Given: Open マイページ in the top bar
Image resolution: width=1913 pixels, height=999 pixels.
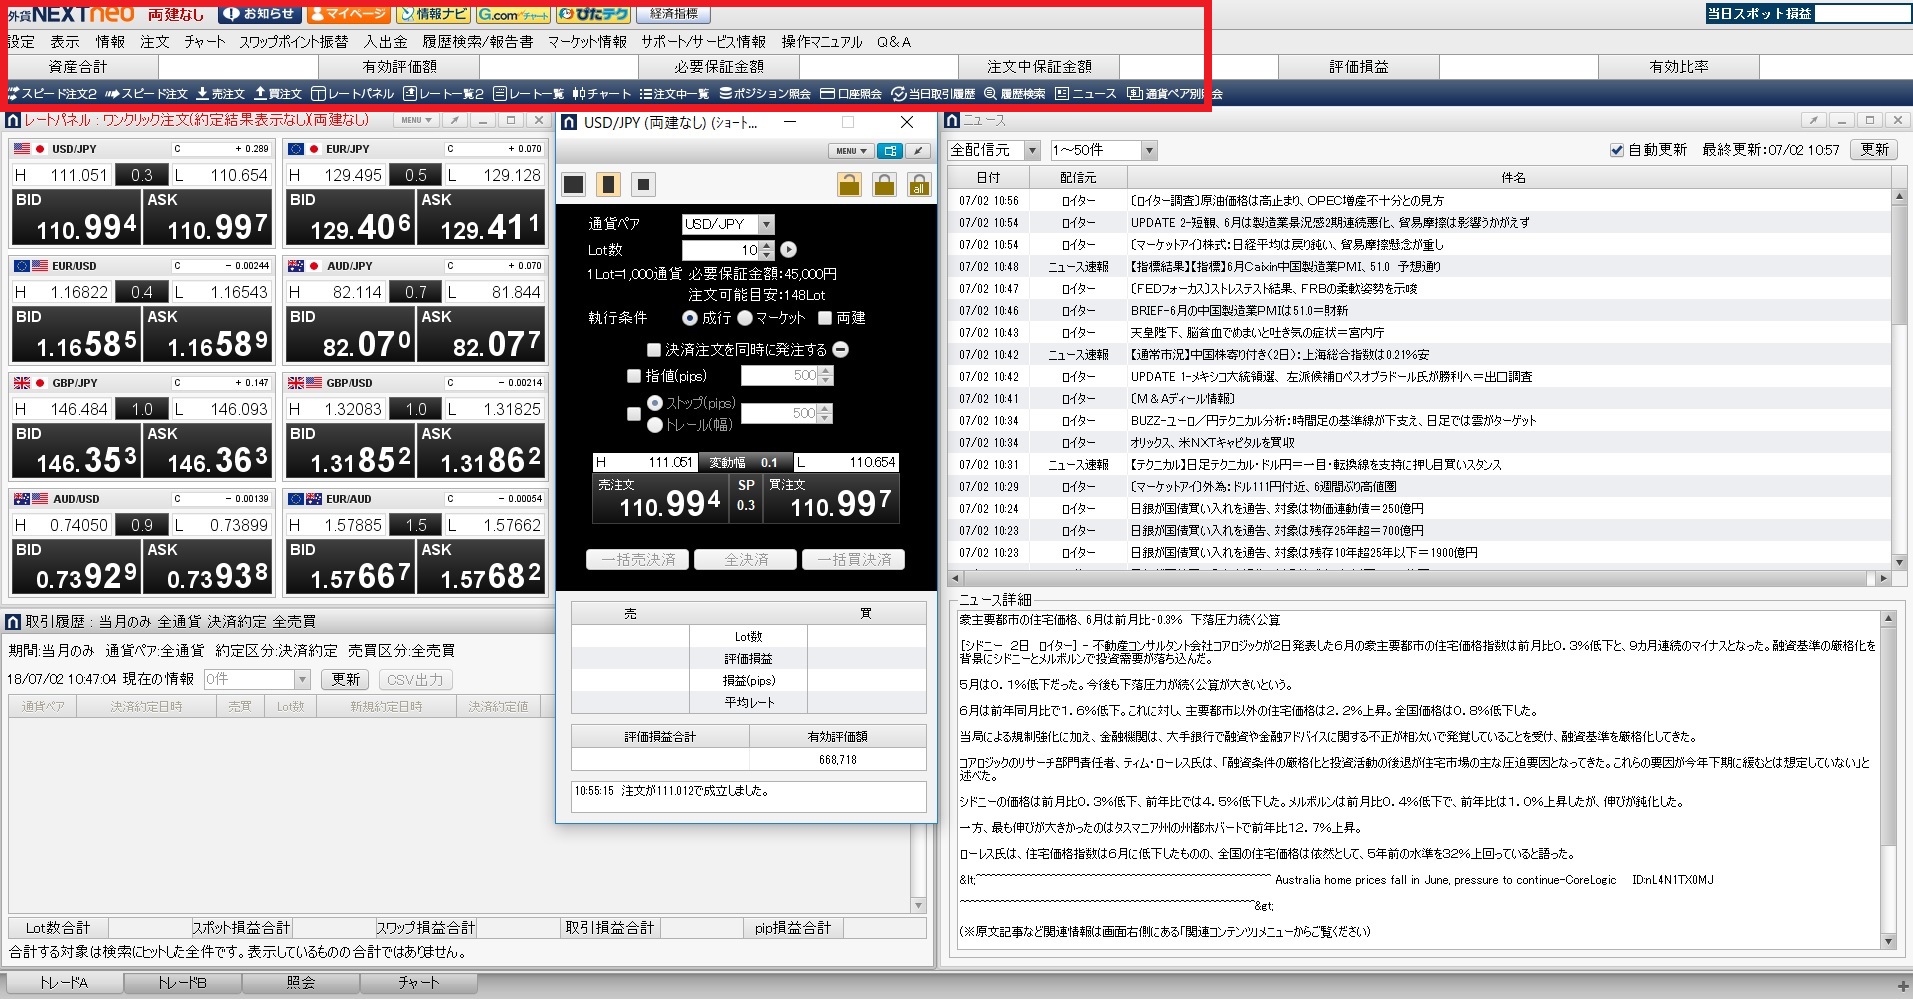Looking at the screenshot, I should coord(348,13).
